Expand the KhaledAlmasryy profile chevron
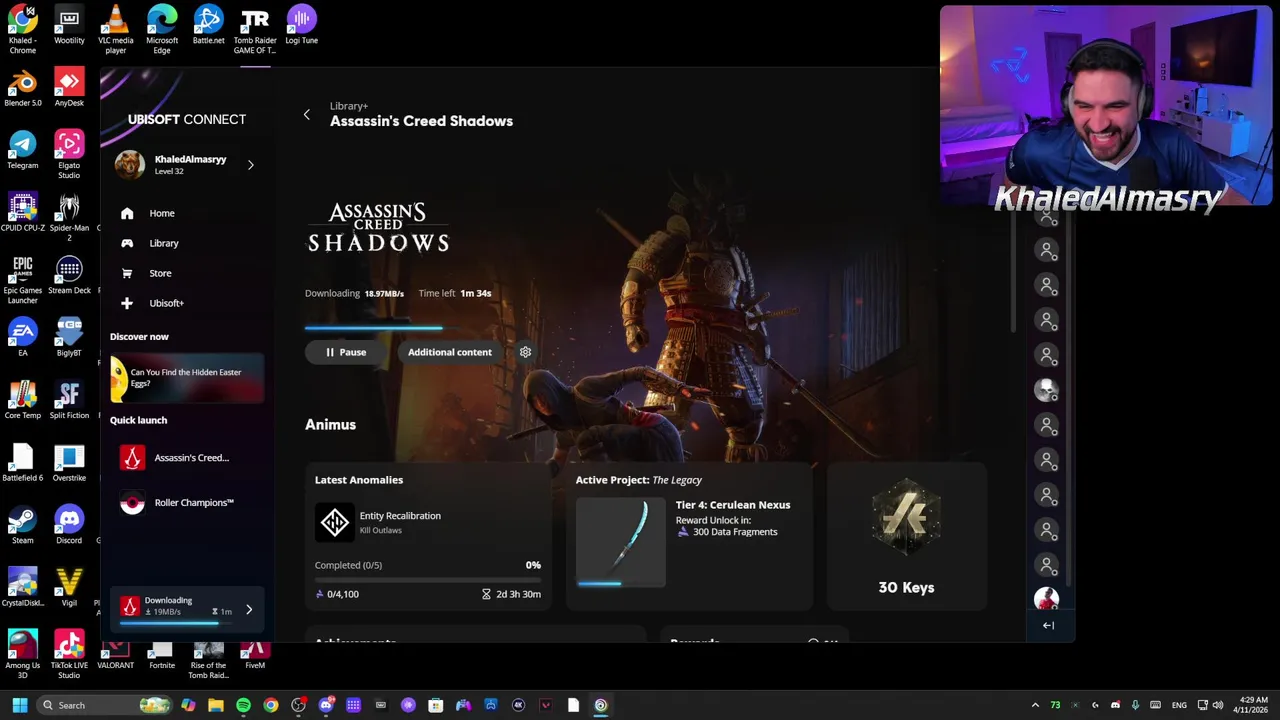The image size is (1280, 720). tap(251, 165)
